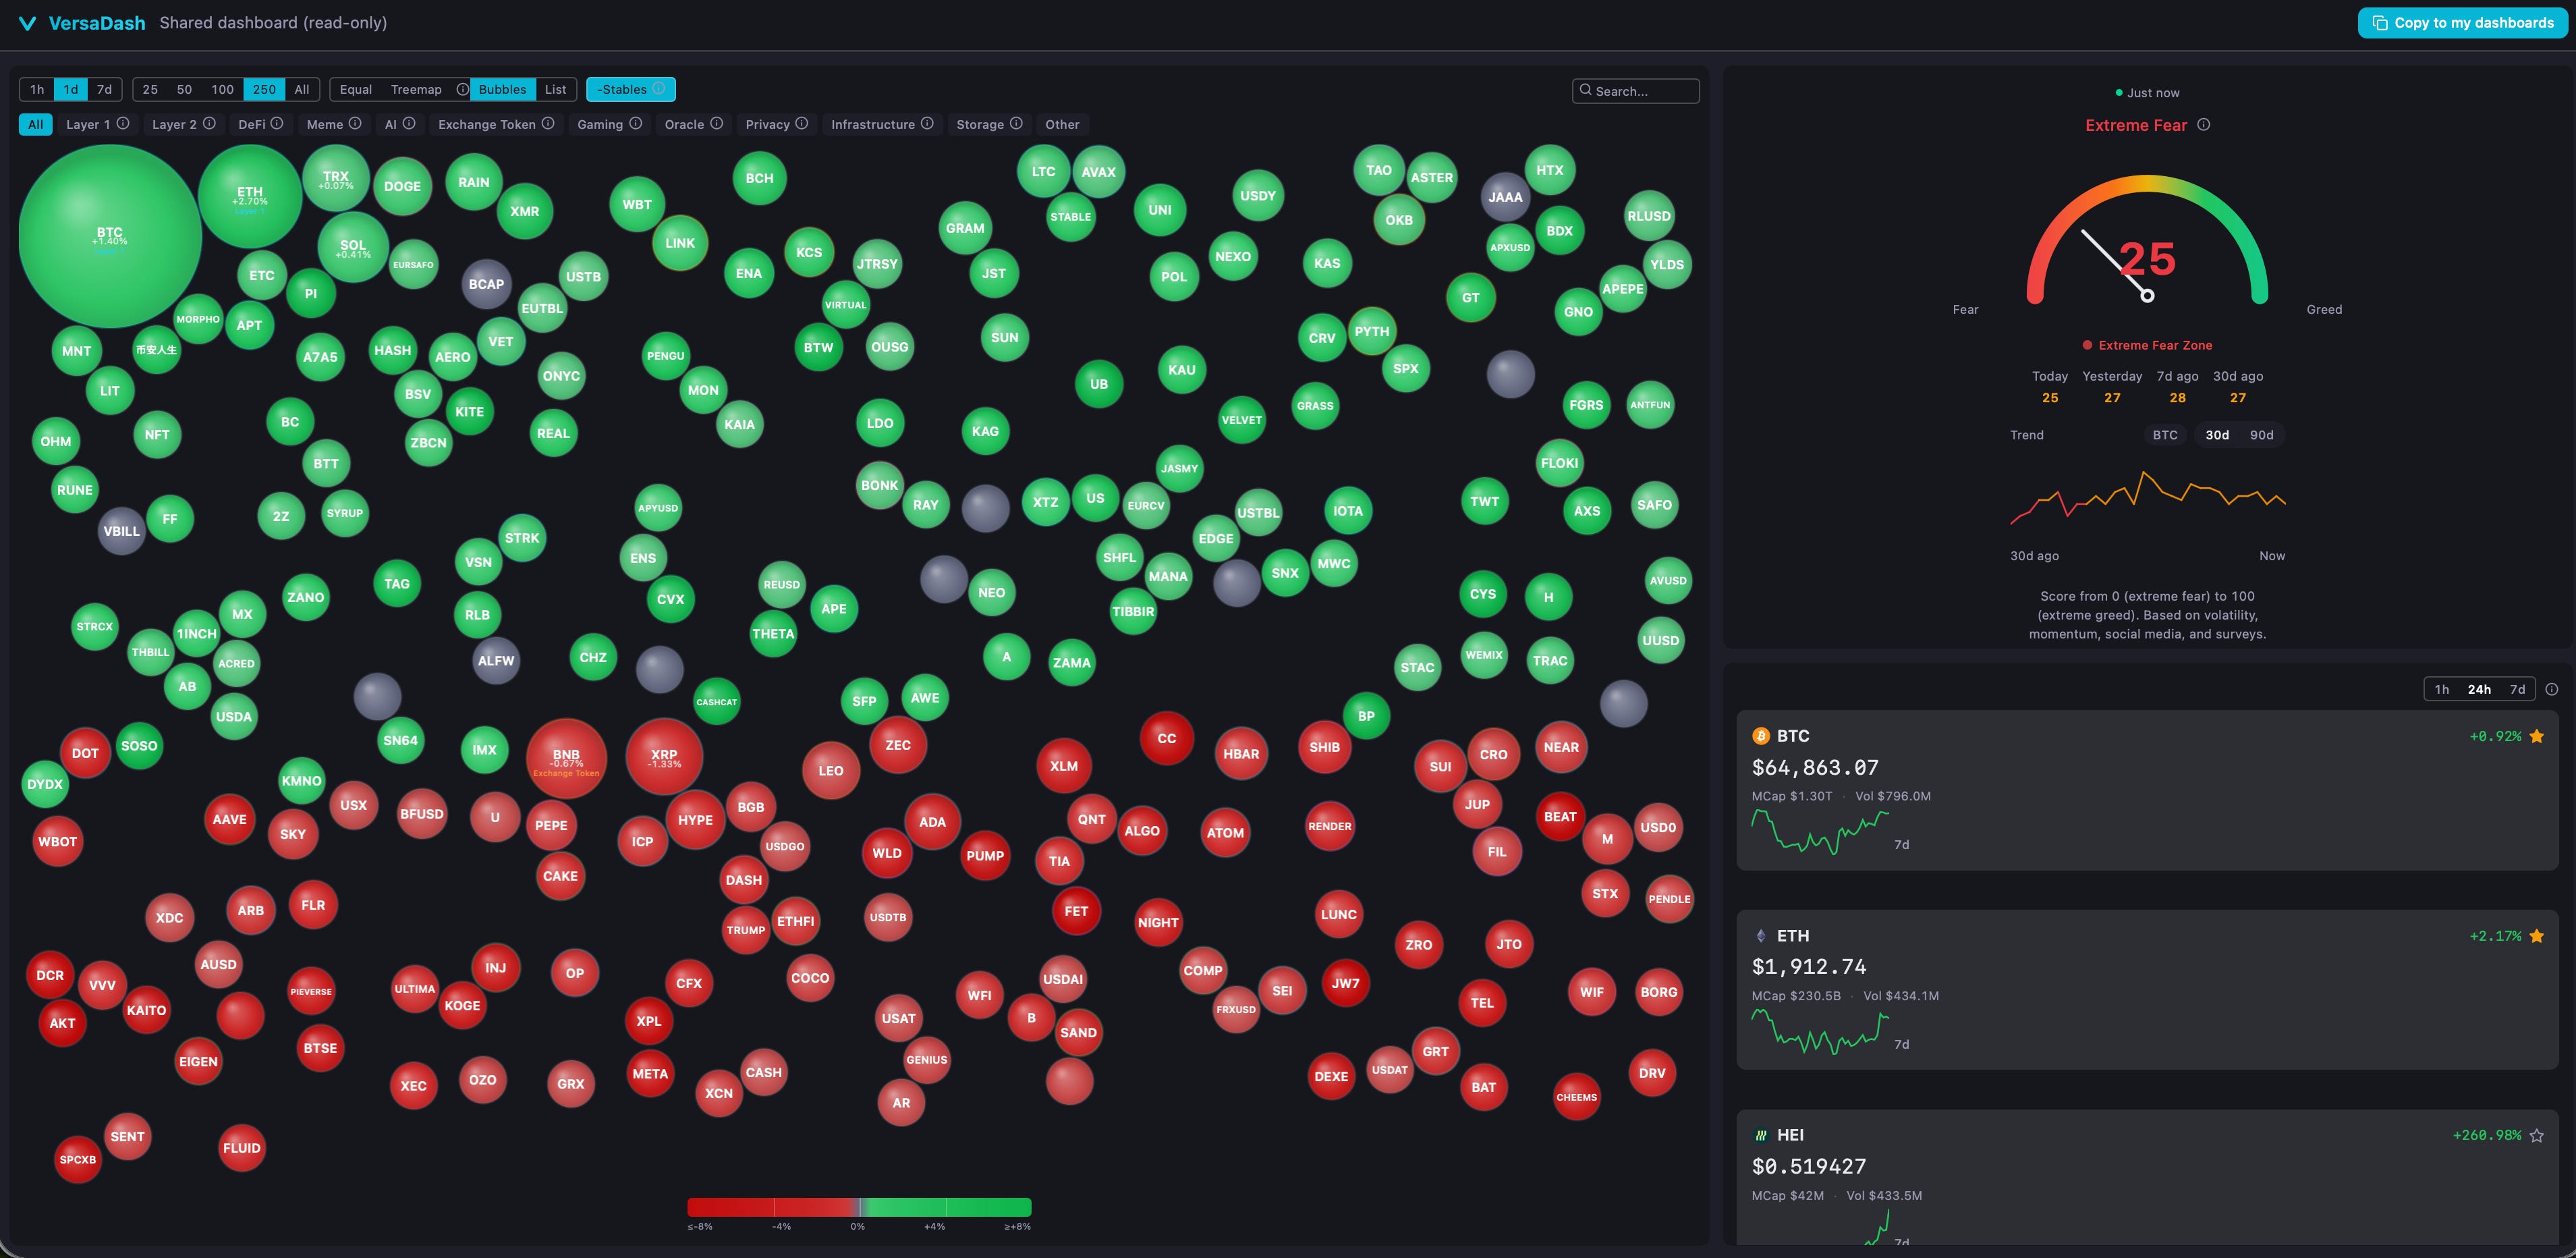Screen dimensions: 2576x1258
Task: Set watchlist change to 1h
Action: pos(2442,689)
